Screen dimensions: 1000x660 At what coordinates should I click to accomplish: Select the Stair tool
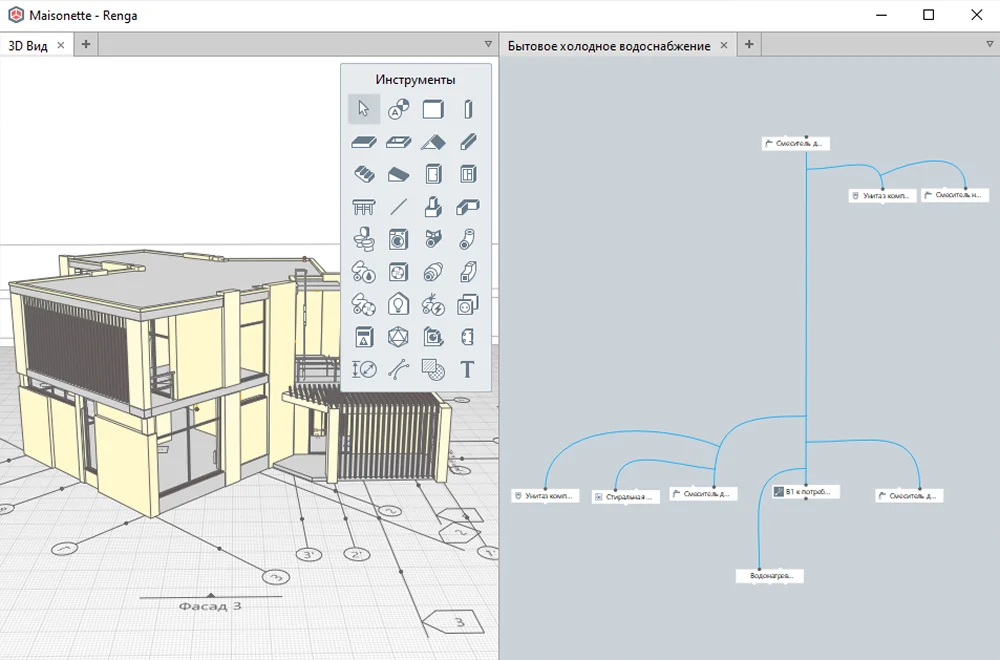pyautogui.click(x=364, y=174)
